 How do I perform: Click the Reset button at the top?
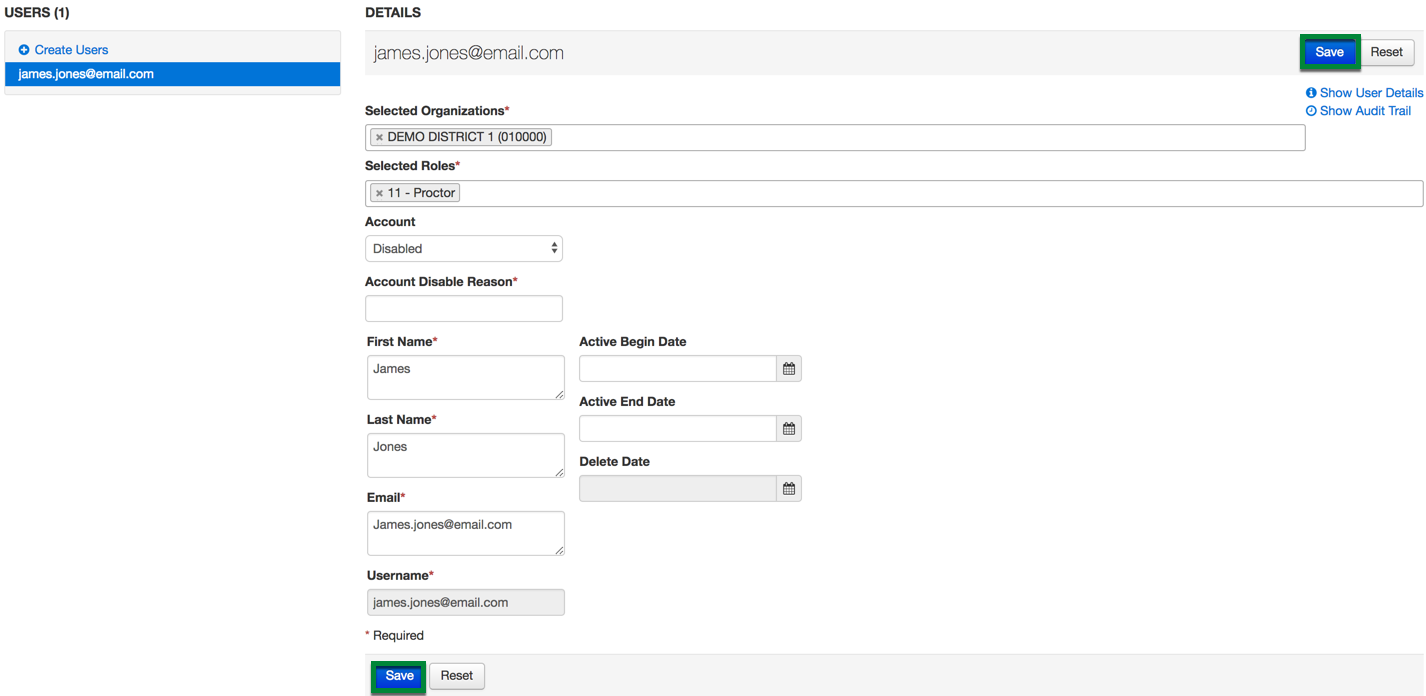[1386, 52]
